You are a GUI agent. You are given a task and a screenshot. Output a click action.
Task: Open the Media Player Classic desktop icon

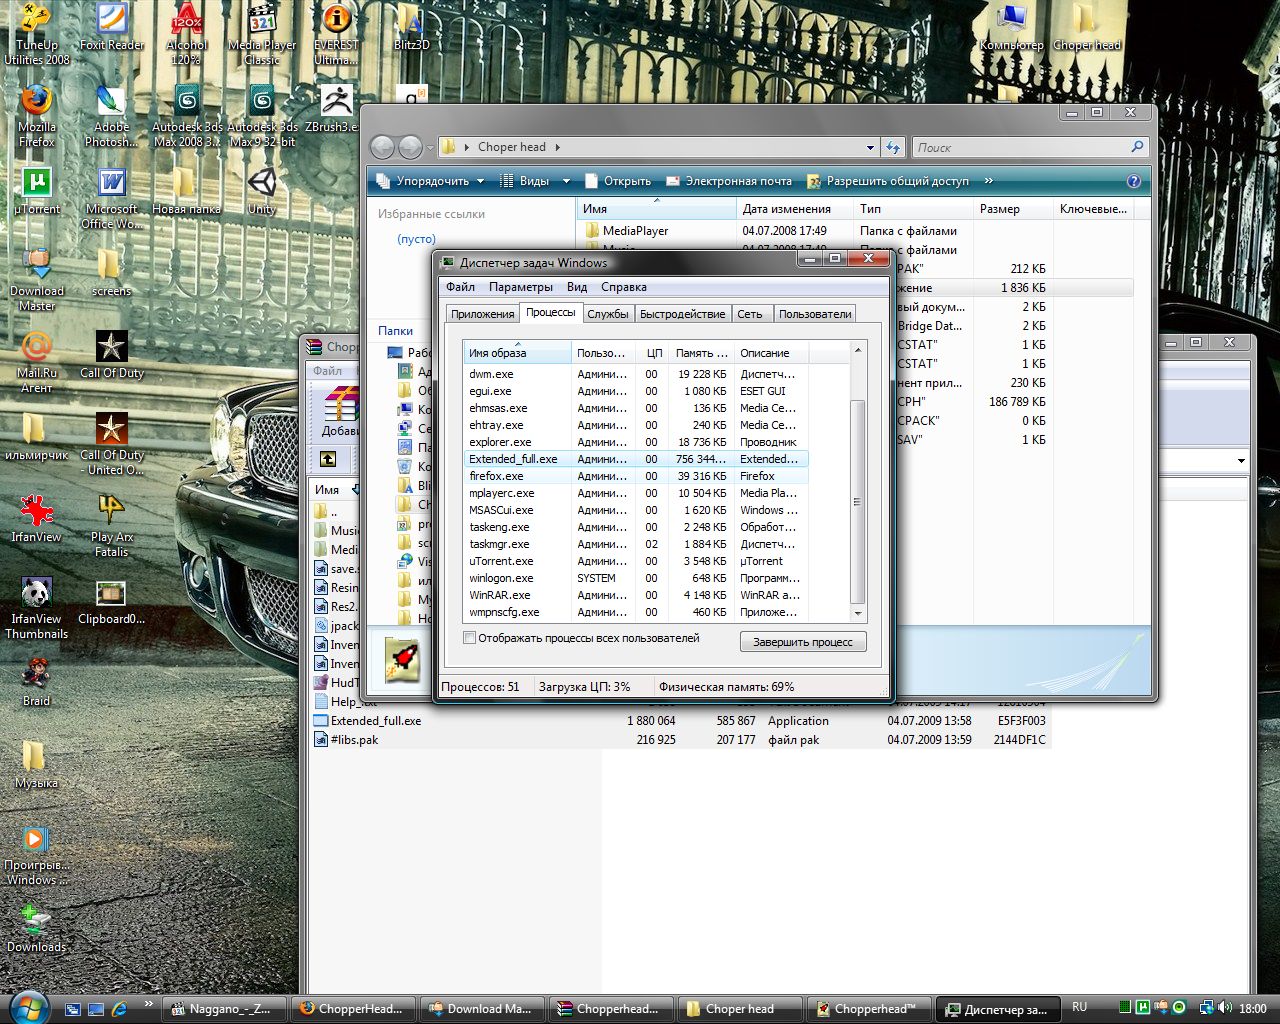tap(262, 22)
